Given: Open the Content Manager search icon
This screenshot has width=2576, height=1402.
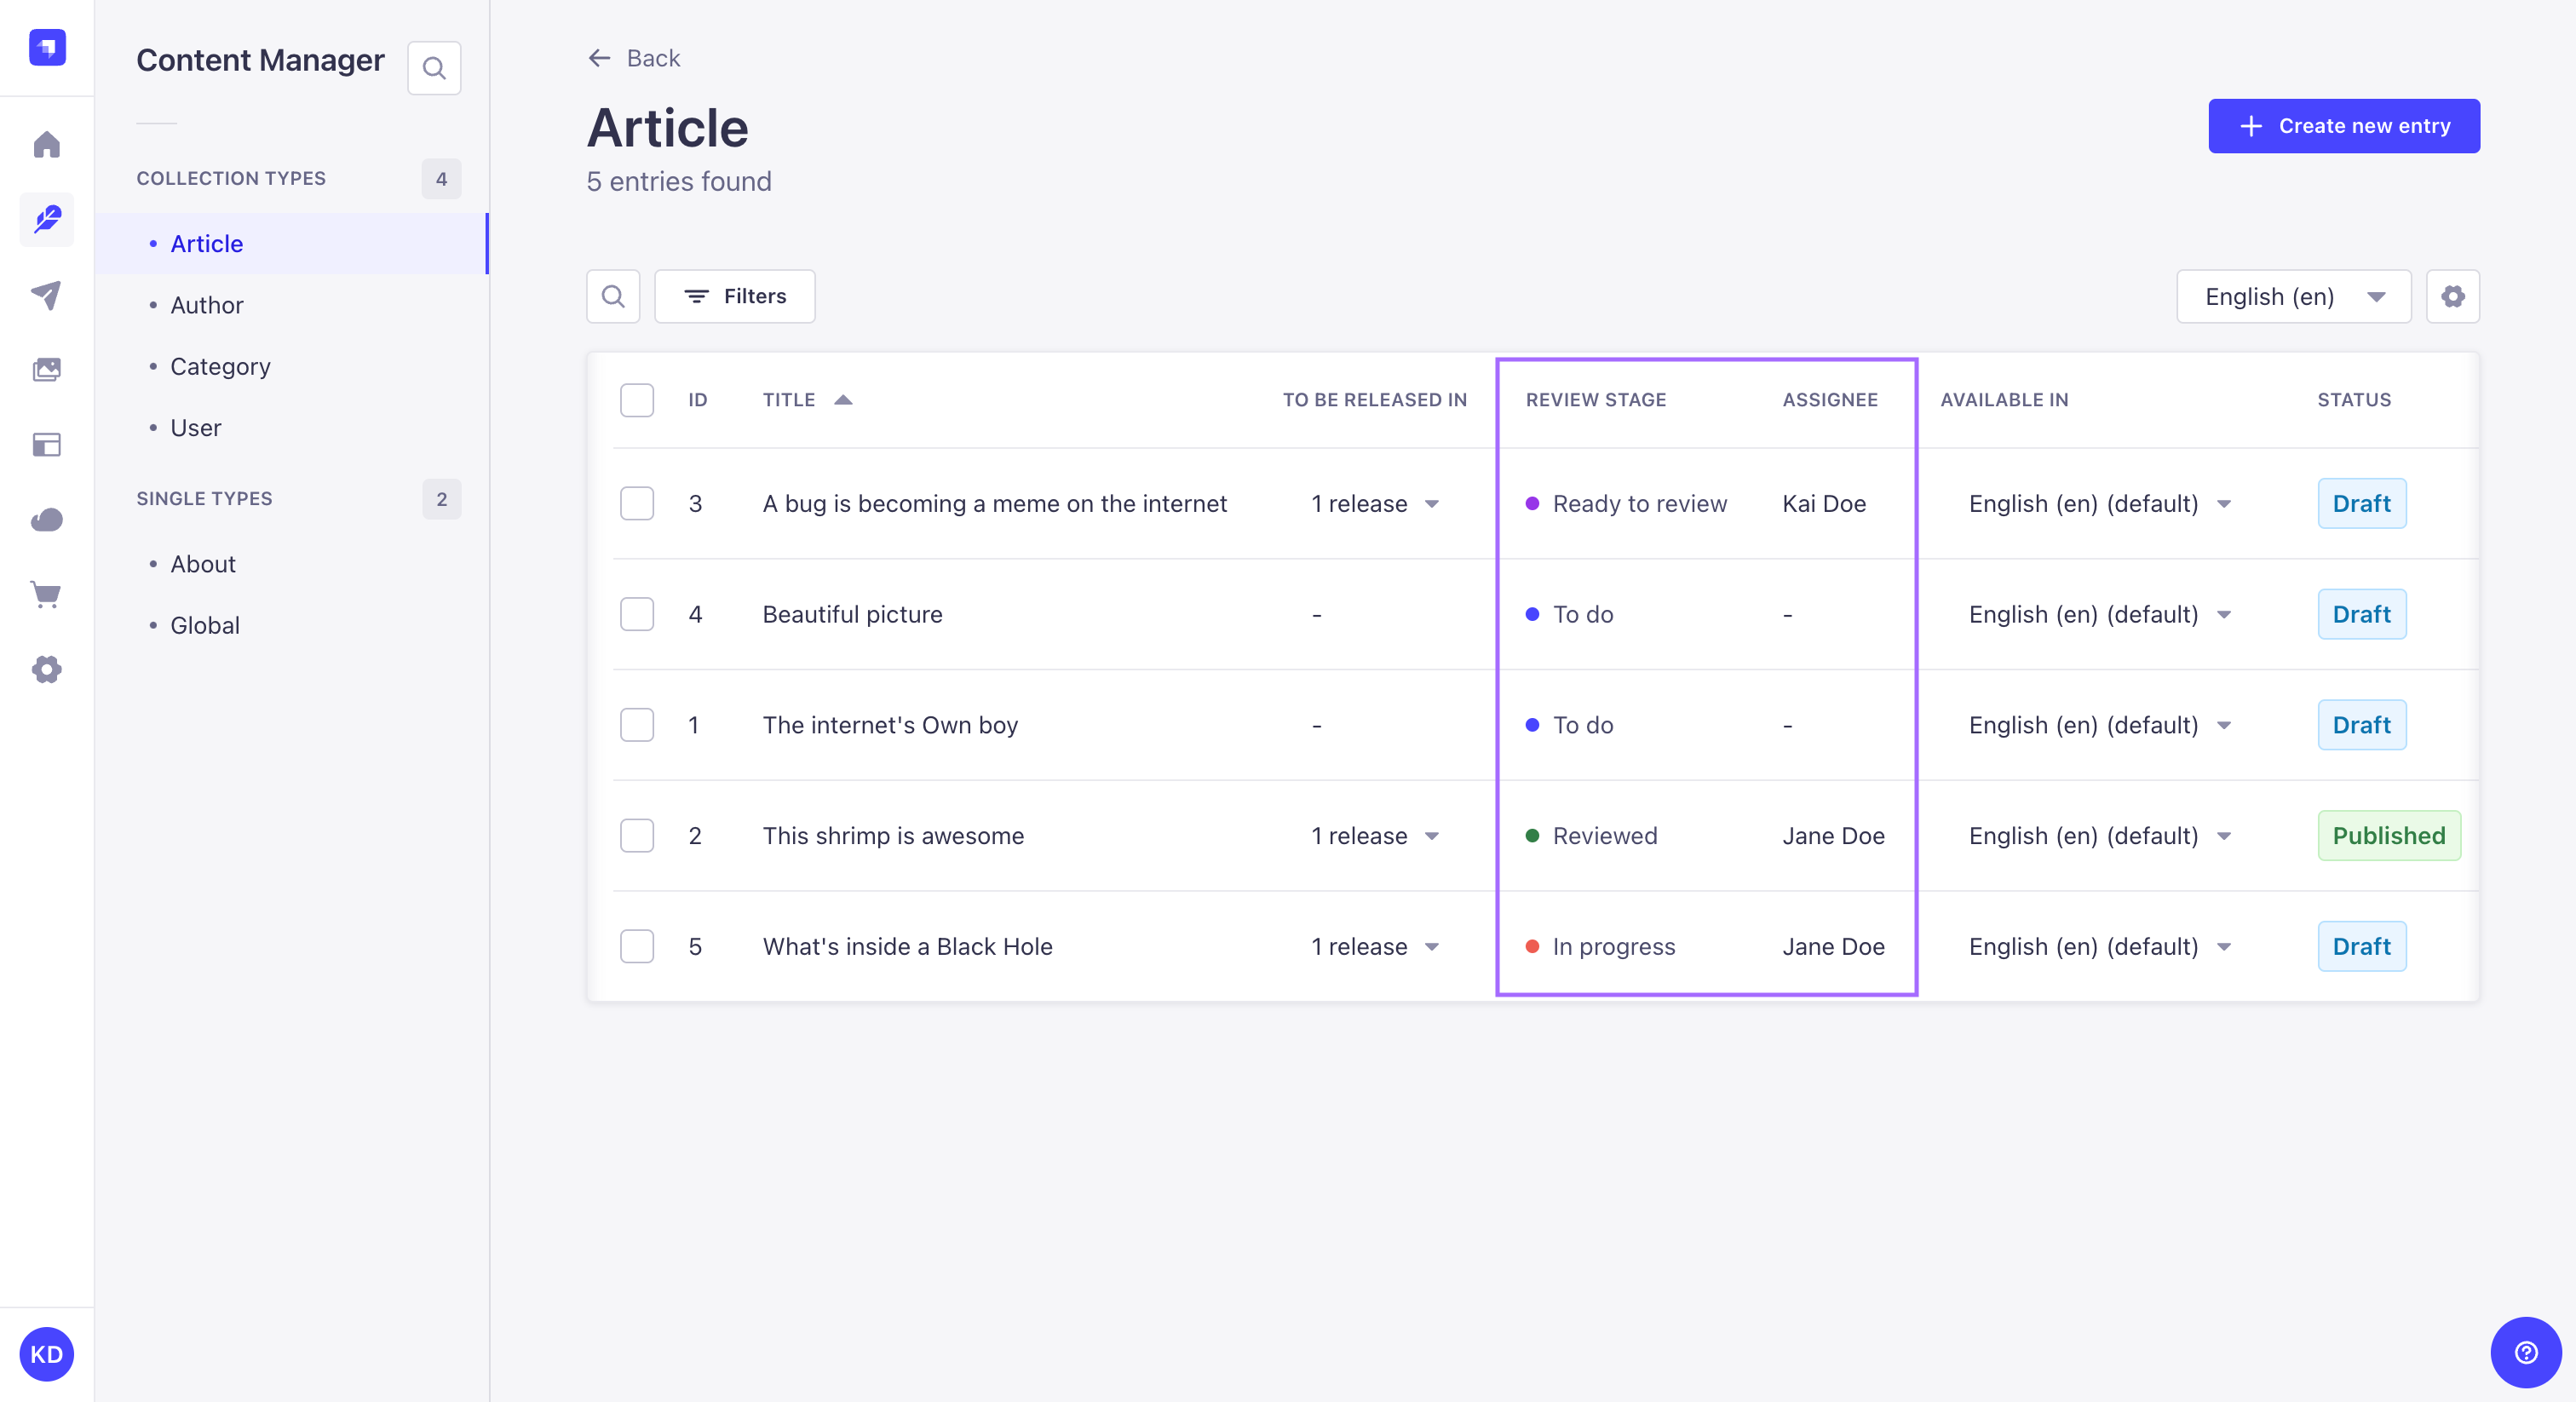Looking at the screenshot, I should (434, 67).
